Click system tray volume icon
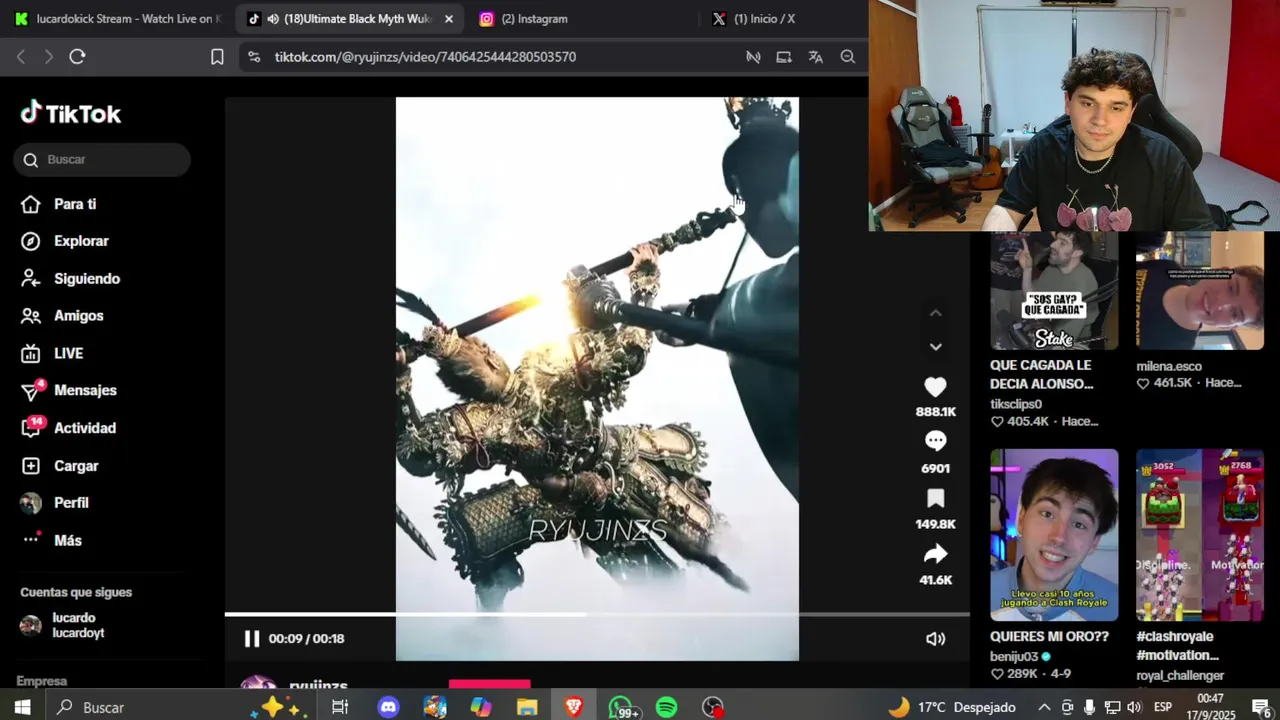 point(1134,707)
